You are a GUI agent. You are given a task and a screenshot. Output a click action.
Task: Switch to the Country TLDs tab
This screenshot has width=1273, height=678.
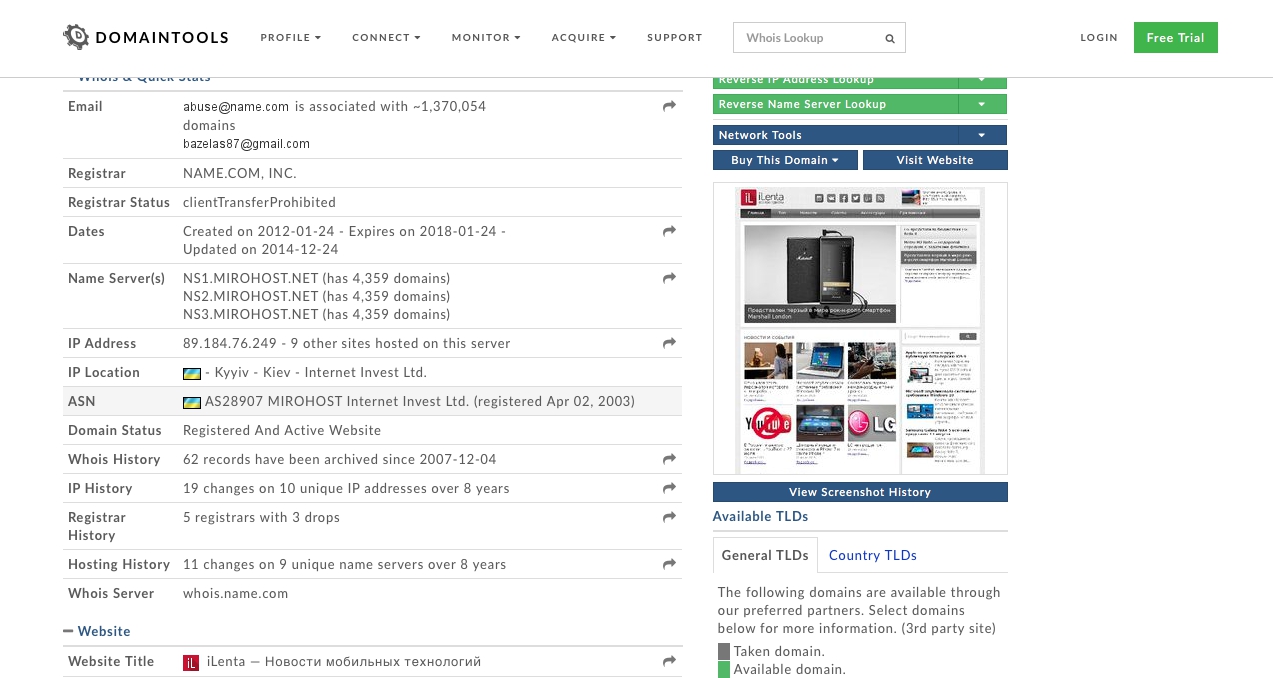coord(872,555)
